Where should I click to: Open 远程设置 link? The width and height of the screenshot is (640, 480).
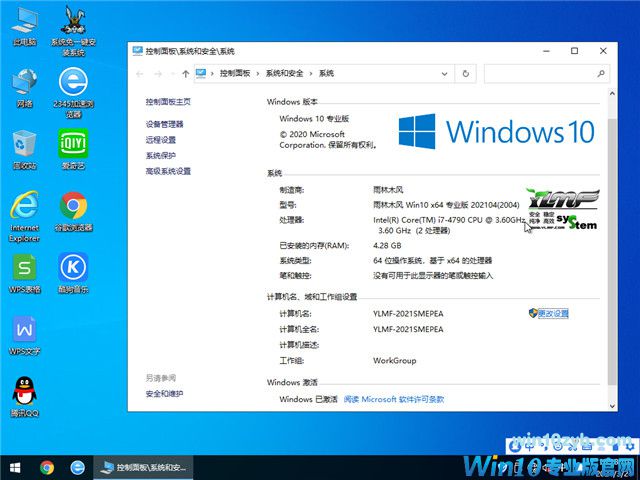(x=161, y=140)
